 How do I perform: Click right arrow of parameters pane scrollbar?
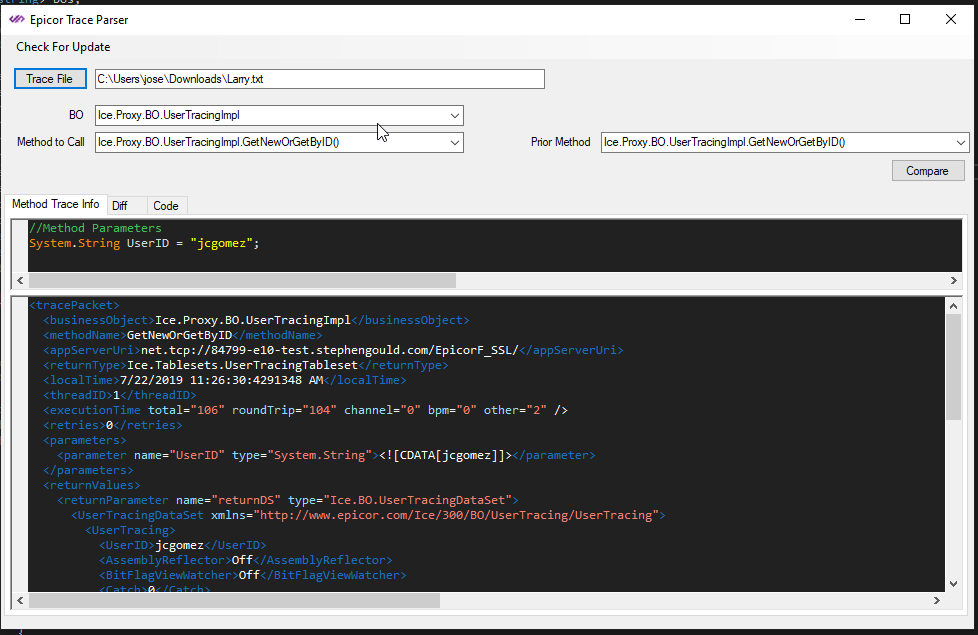954,281
